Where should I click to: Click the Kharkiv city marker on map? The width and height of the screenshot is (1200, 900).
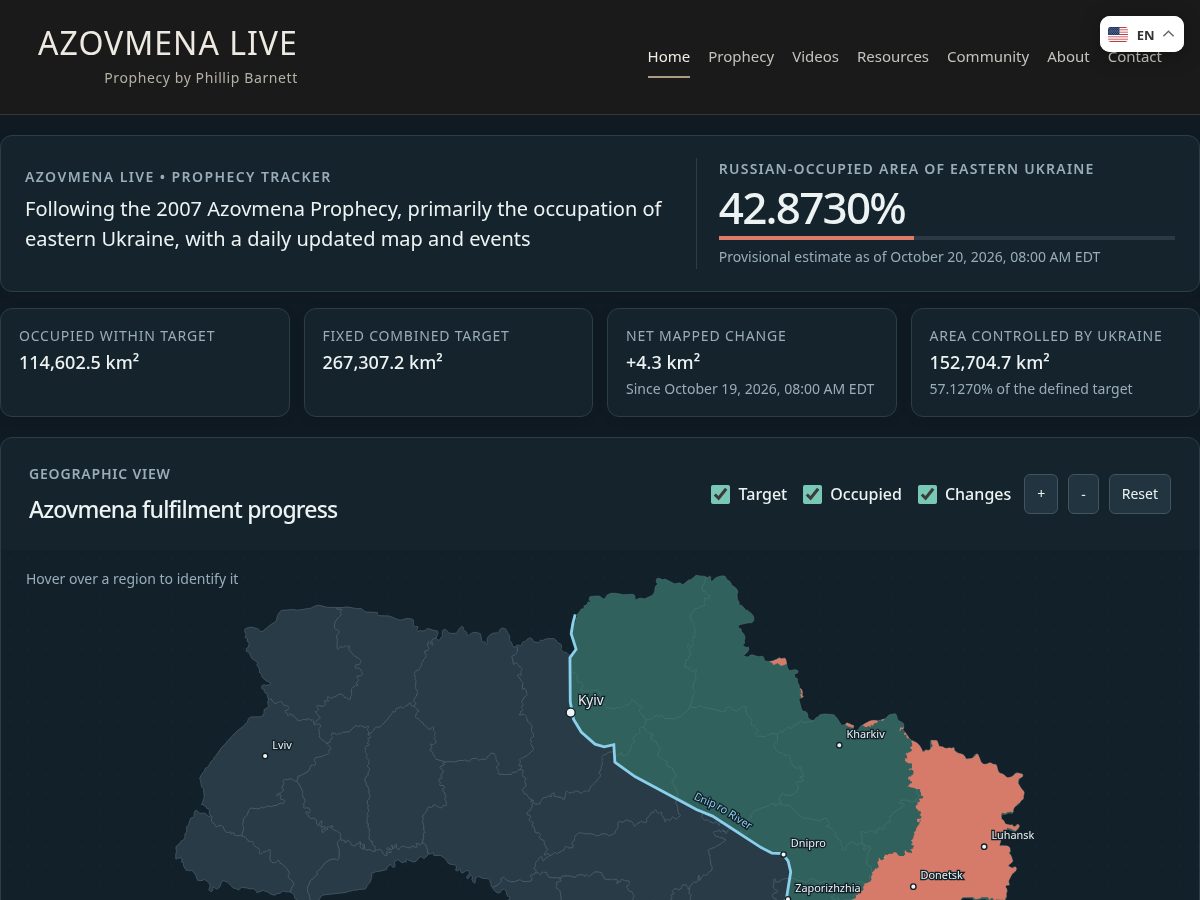(x=839, y=745)
